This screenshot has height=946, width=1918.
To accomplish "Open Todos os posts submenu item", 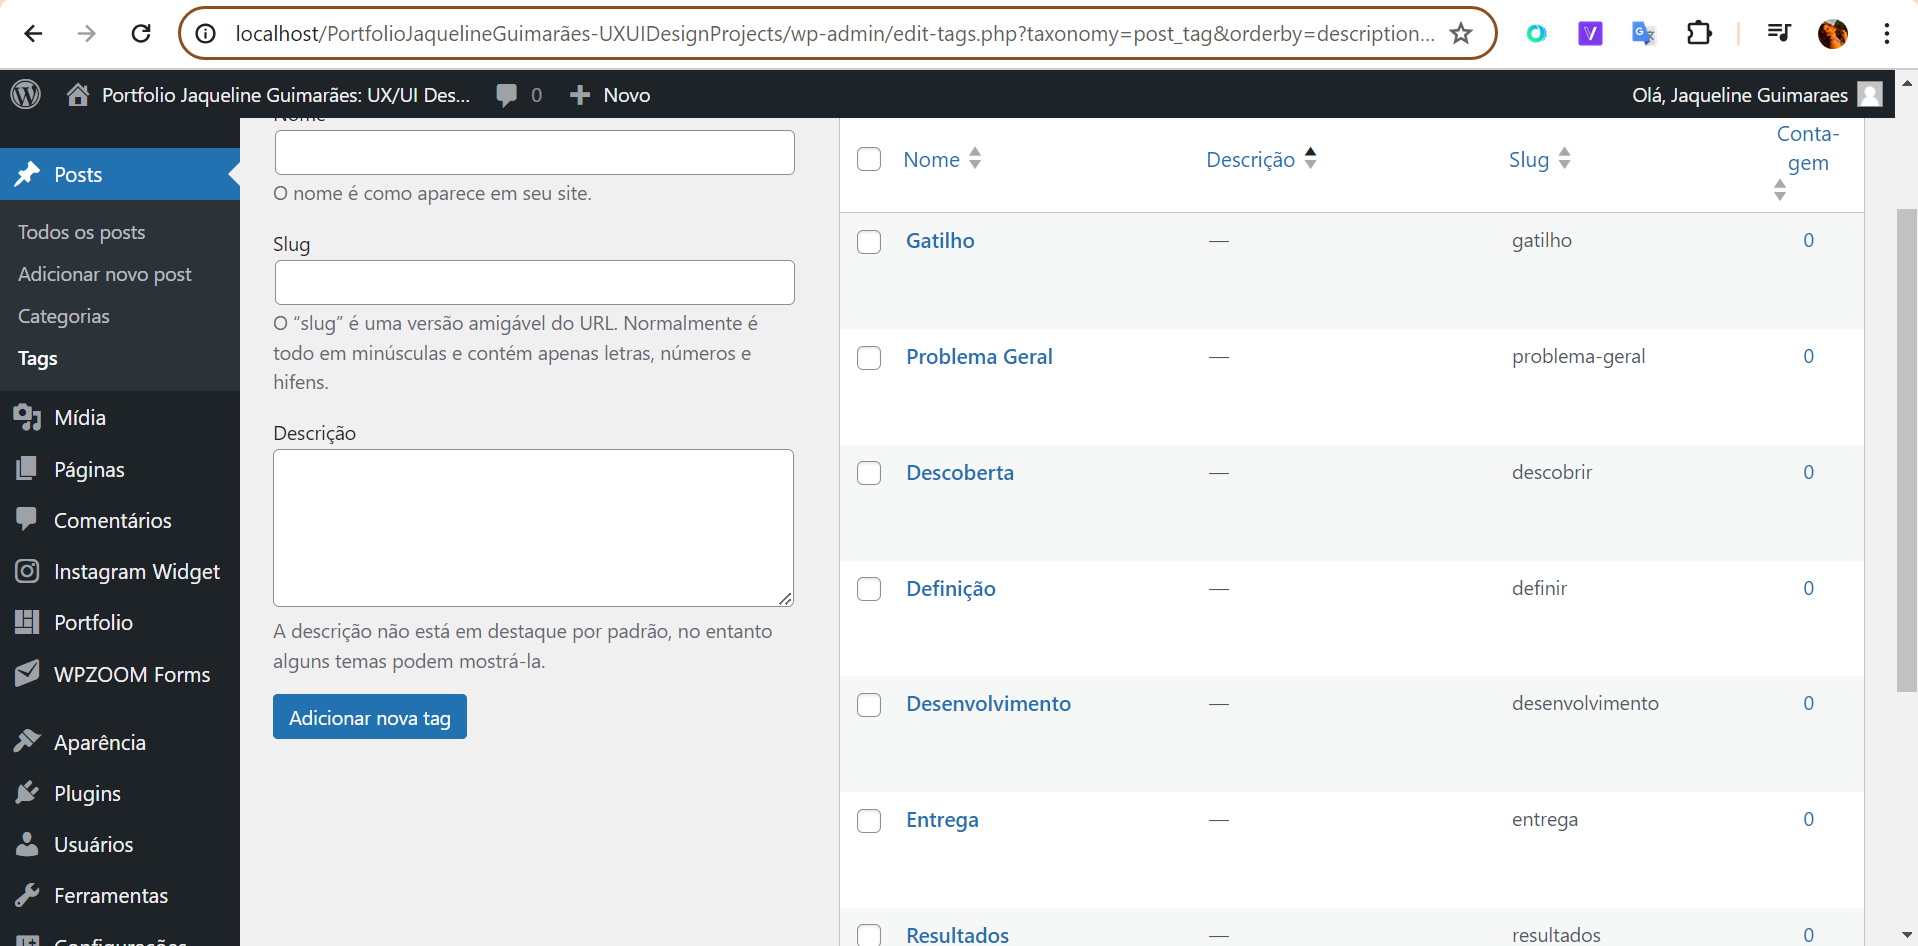I will [82, 232].
